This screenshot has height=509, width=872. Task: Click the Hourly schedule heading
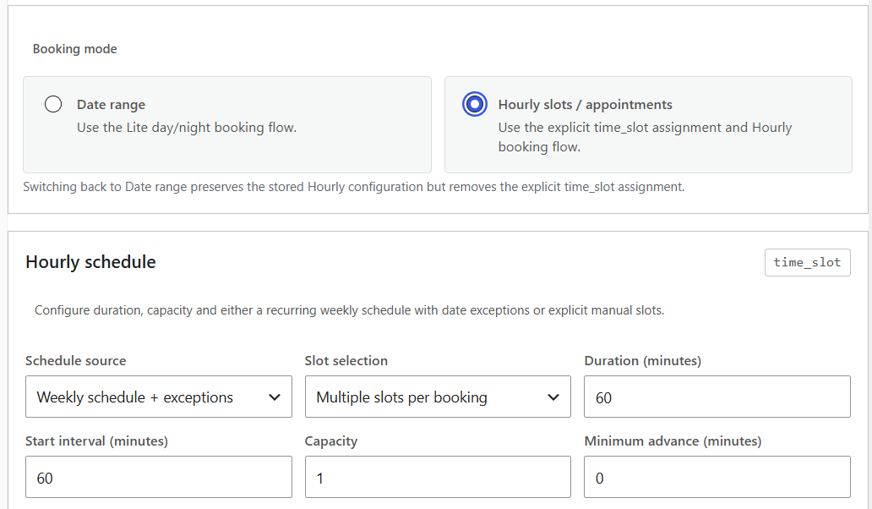tap(91, 262)
